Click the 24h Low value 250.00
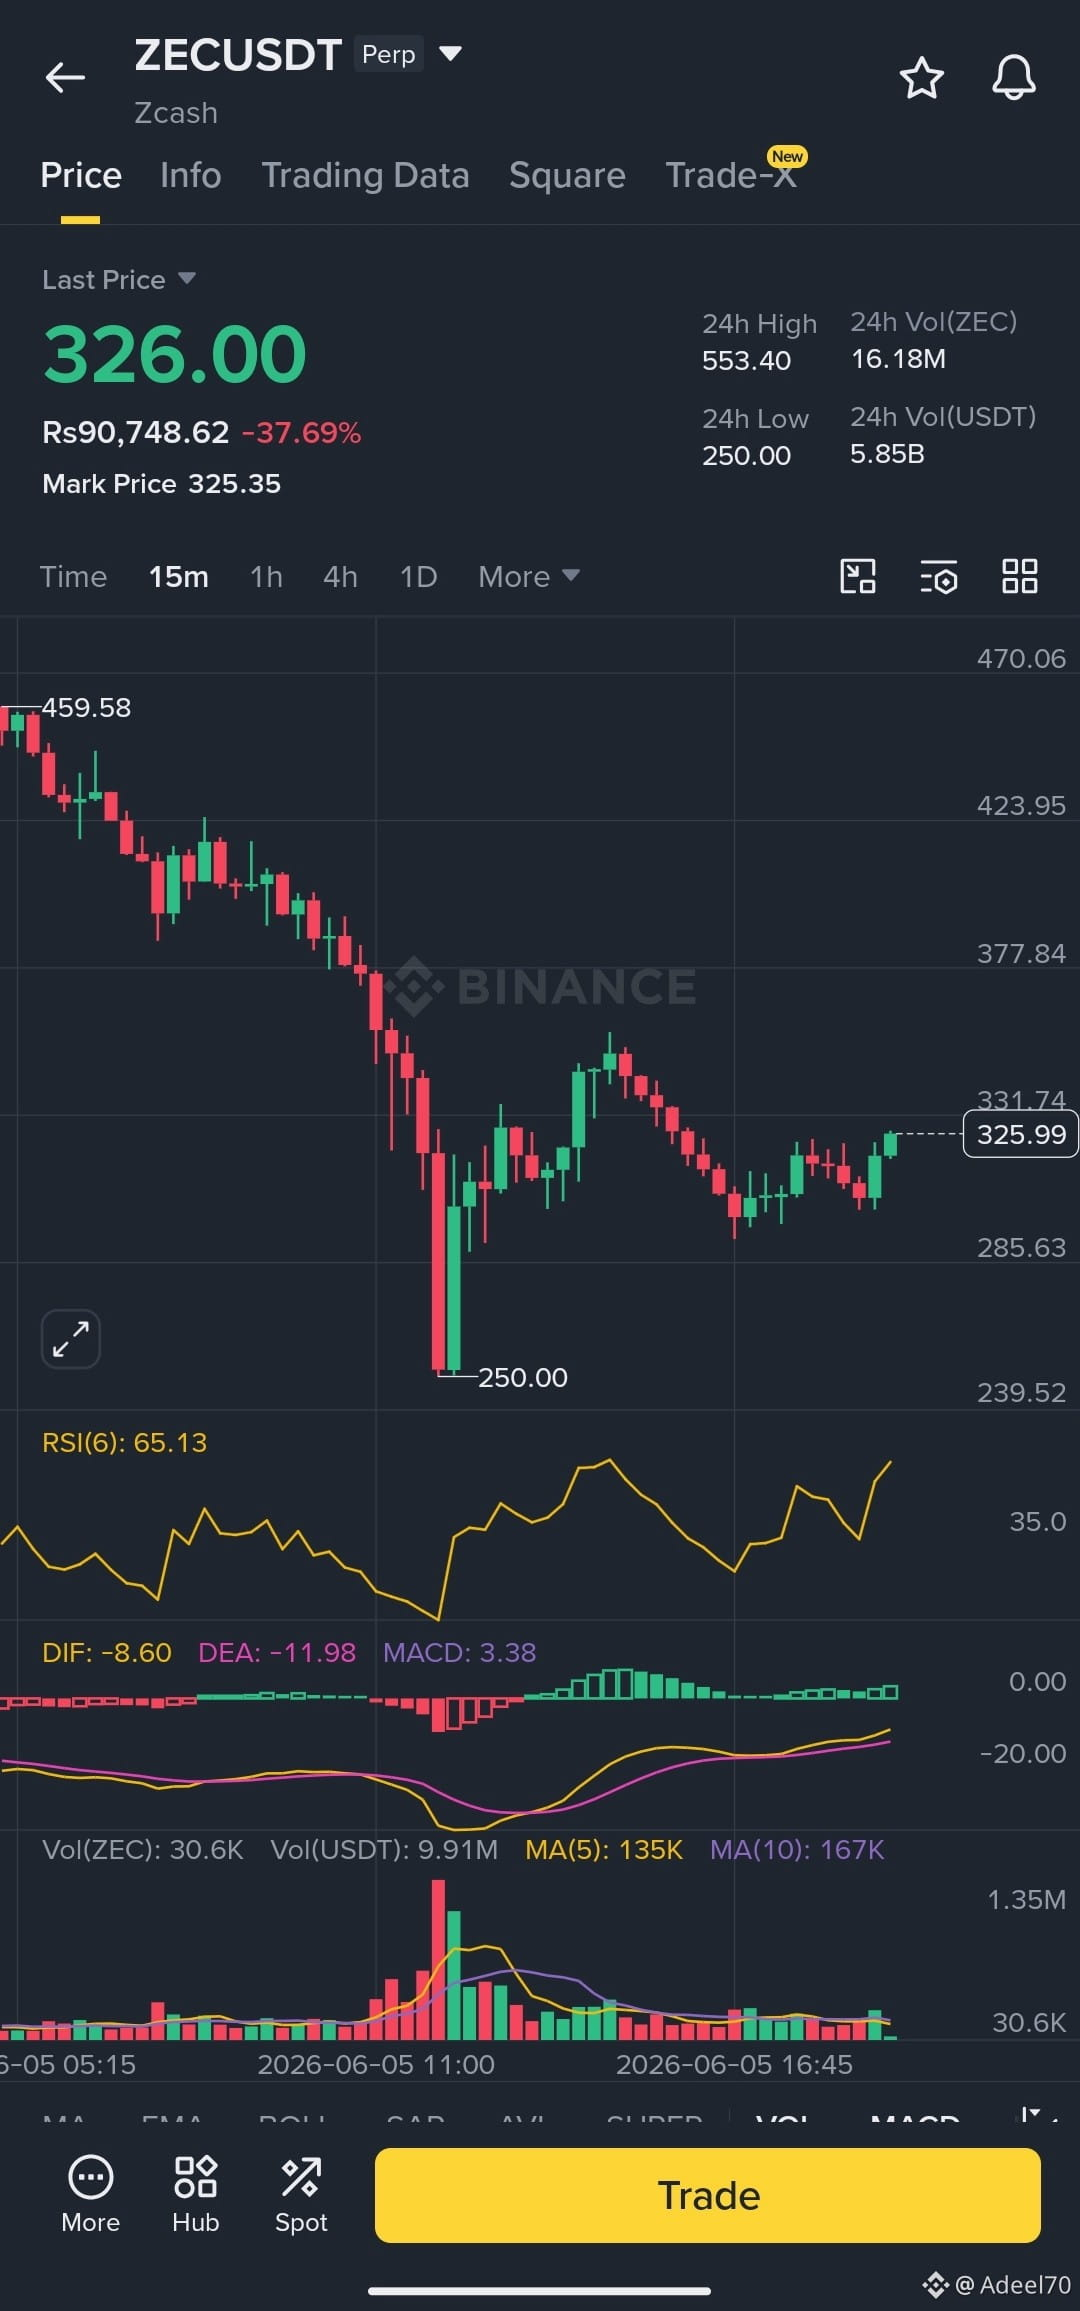The width and height of the screenshot is (1080, 2311). [746, 455]
